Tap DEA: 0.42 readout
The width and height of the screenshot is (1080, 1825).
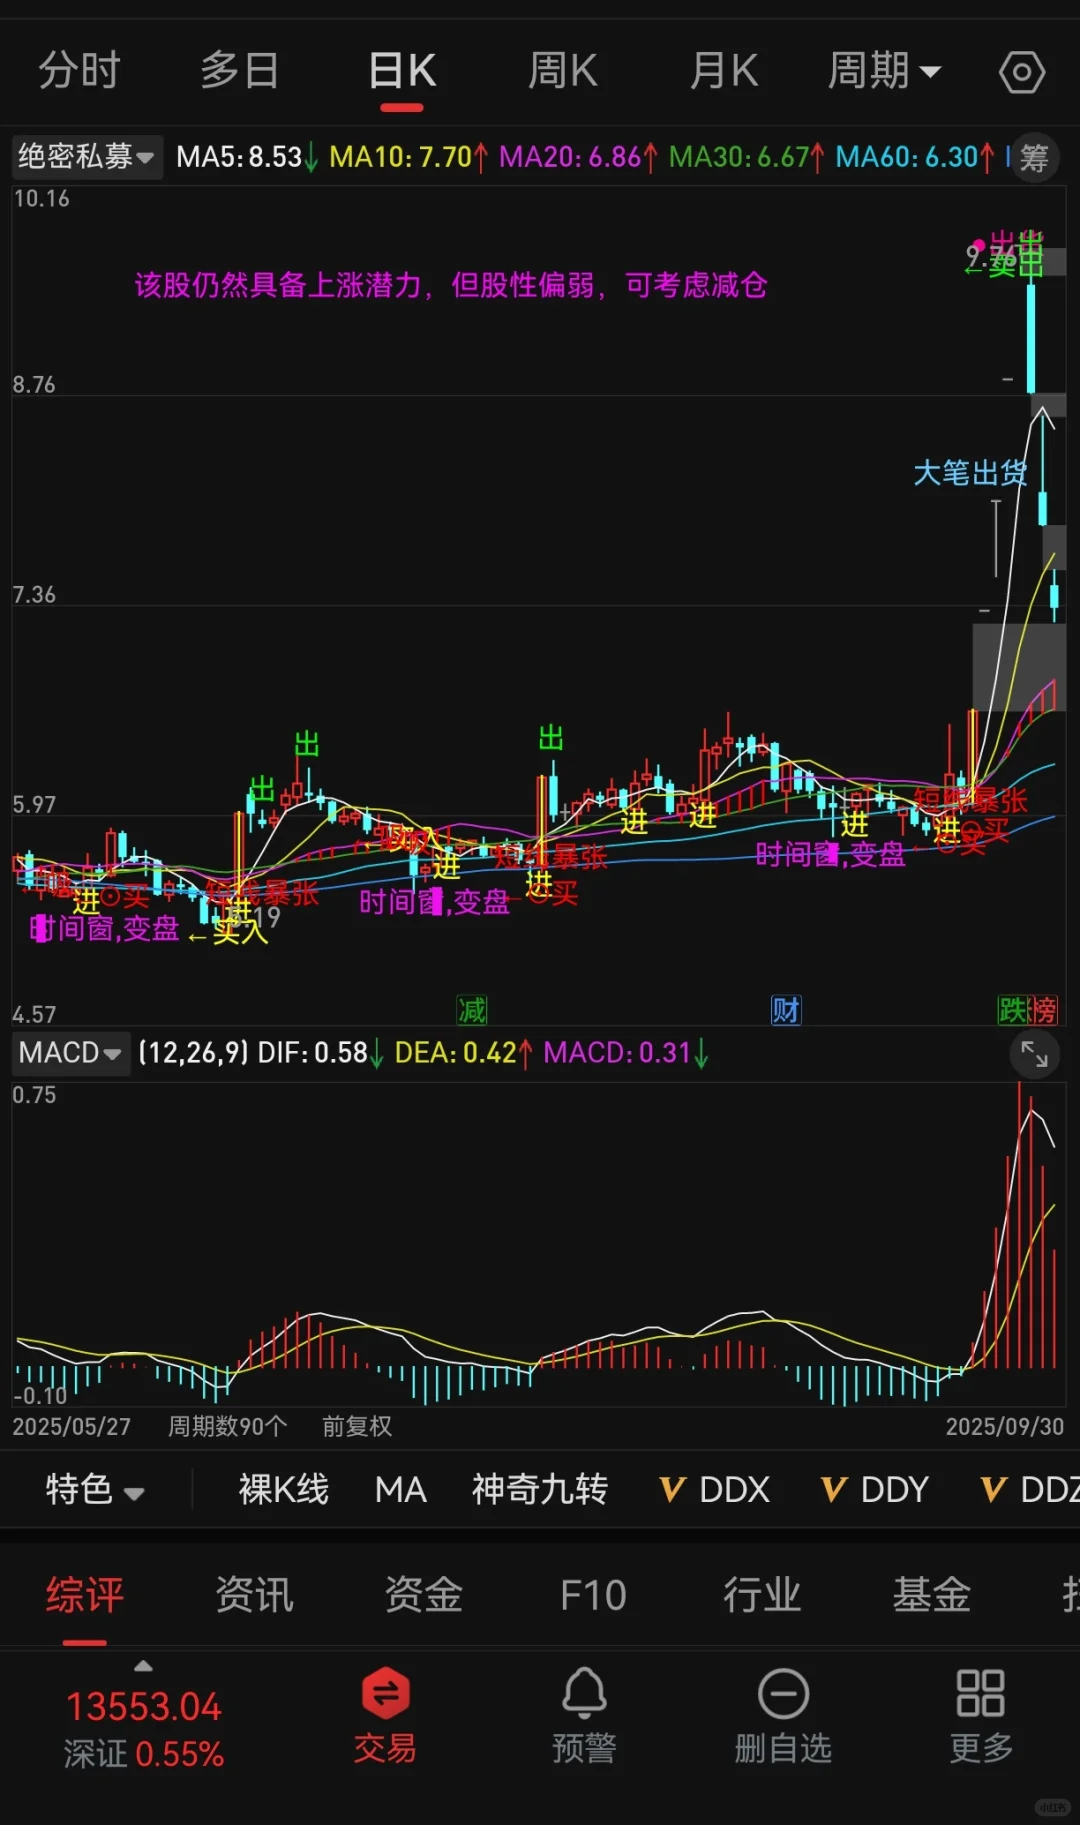[464, 1053]
